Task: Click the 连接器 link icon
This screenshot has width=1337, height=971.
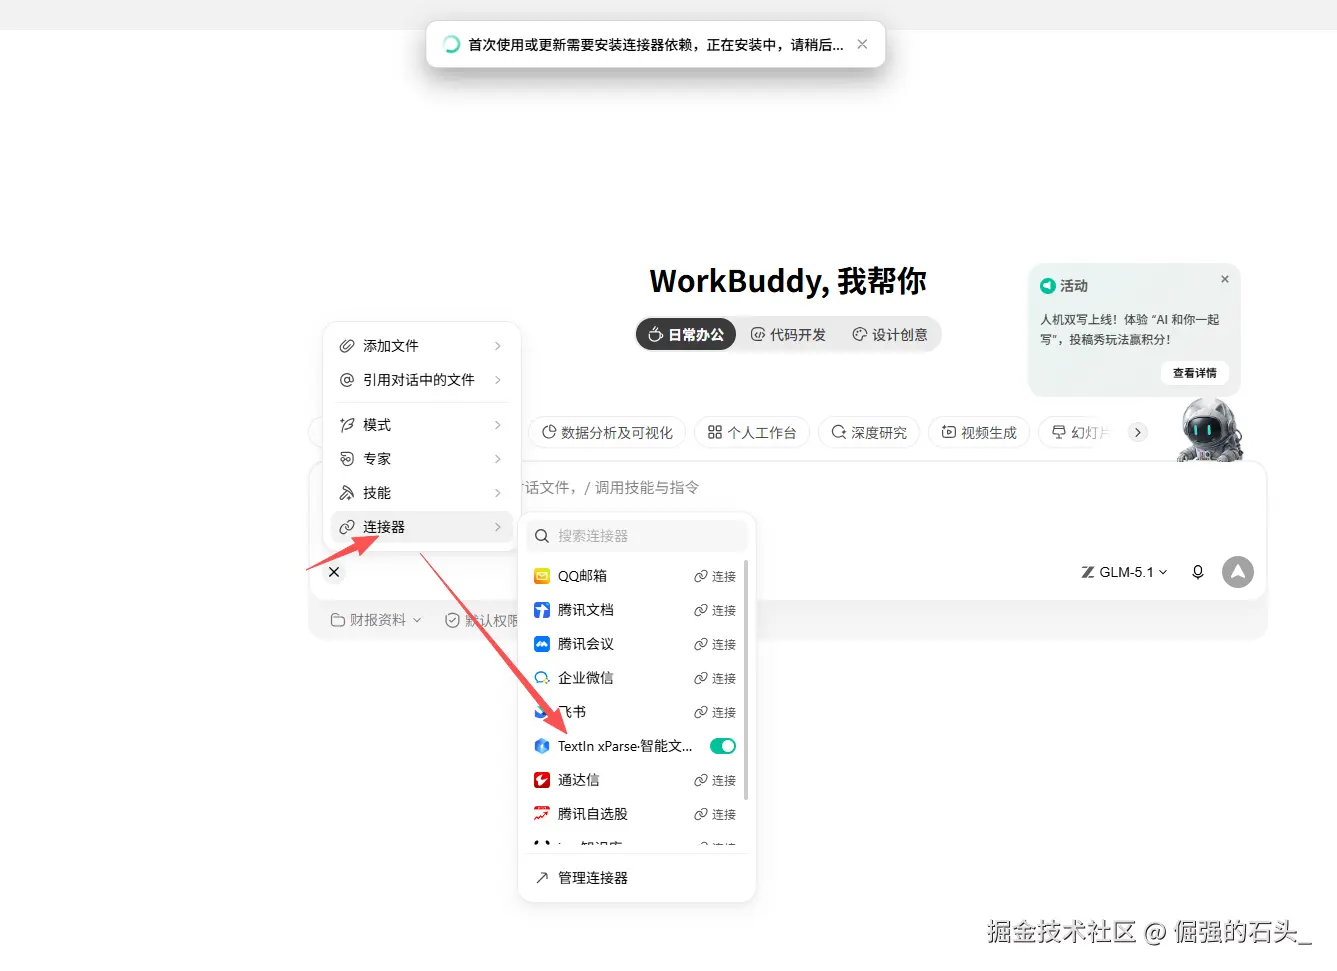Action: (347, 527)
